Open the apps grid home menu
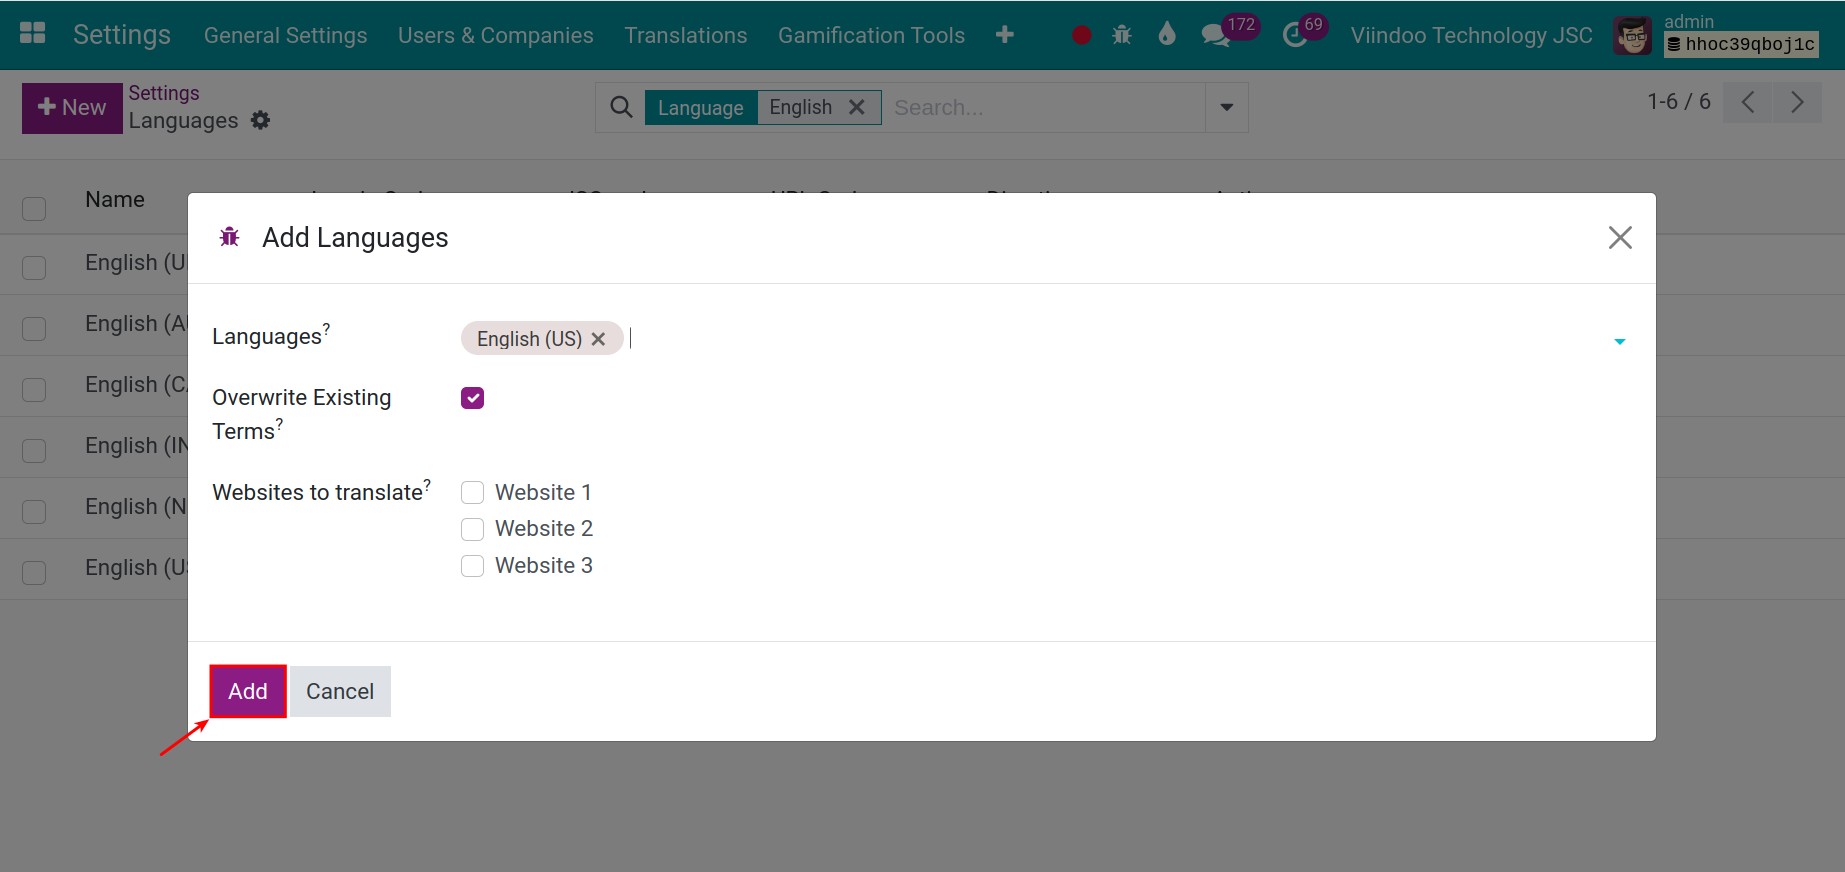The height and width of the screenshot is (872, 1845). pos(33,33)
